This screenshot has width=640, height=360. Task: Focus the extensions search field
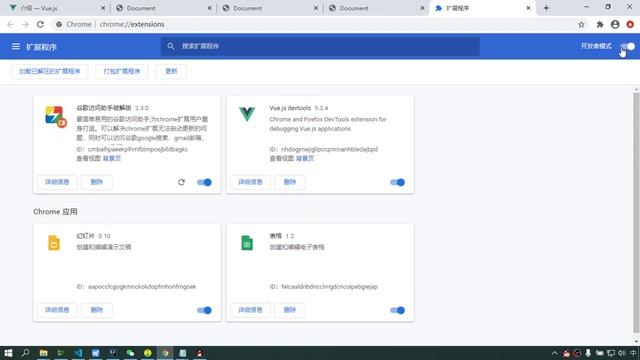320,46
